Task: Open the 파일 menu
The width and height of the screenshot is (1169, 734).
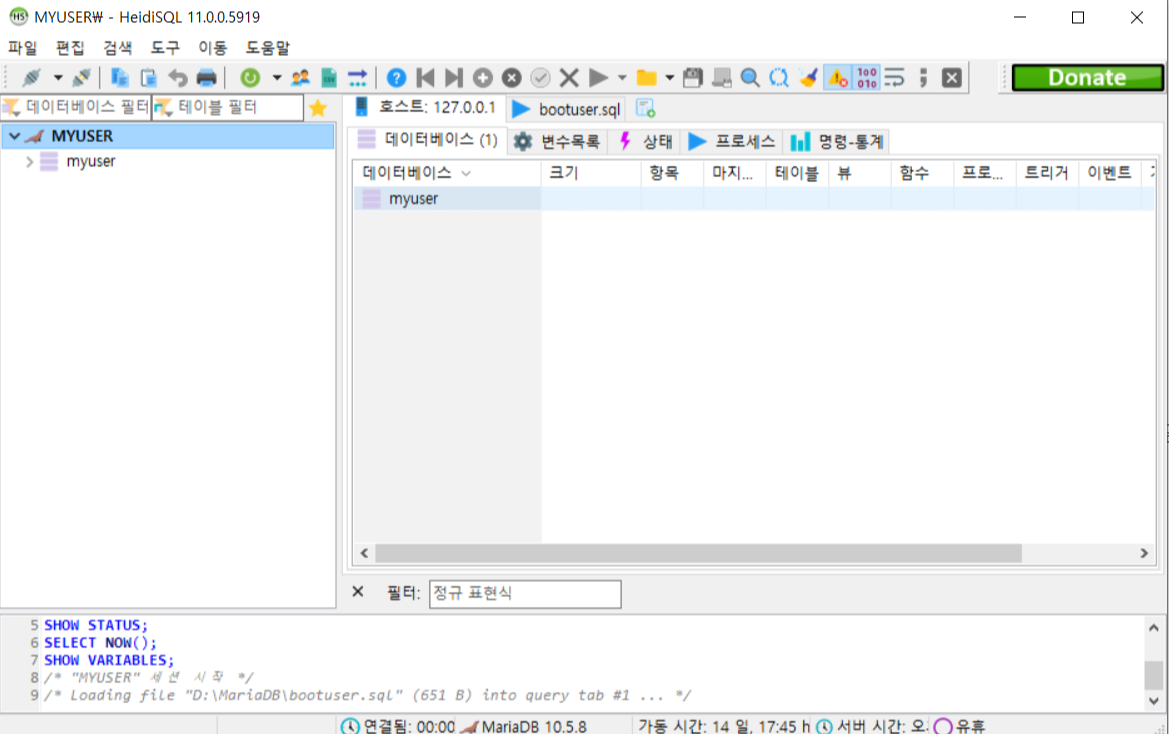Action: coord(22,48)
